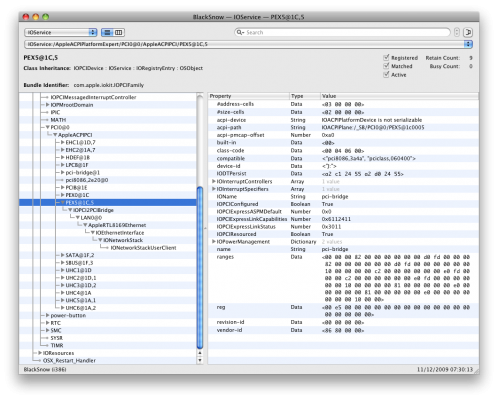Click the path bar popup arrow
The width and height of the screenshot is (498, 400).
pos(468,44)
